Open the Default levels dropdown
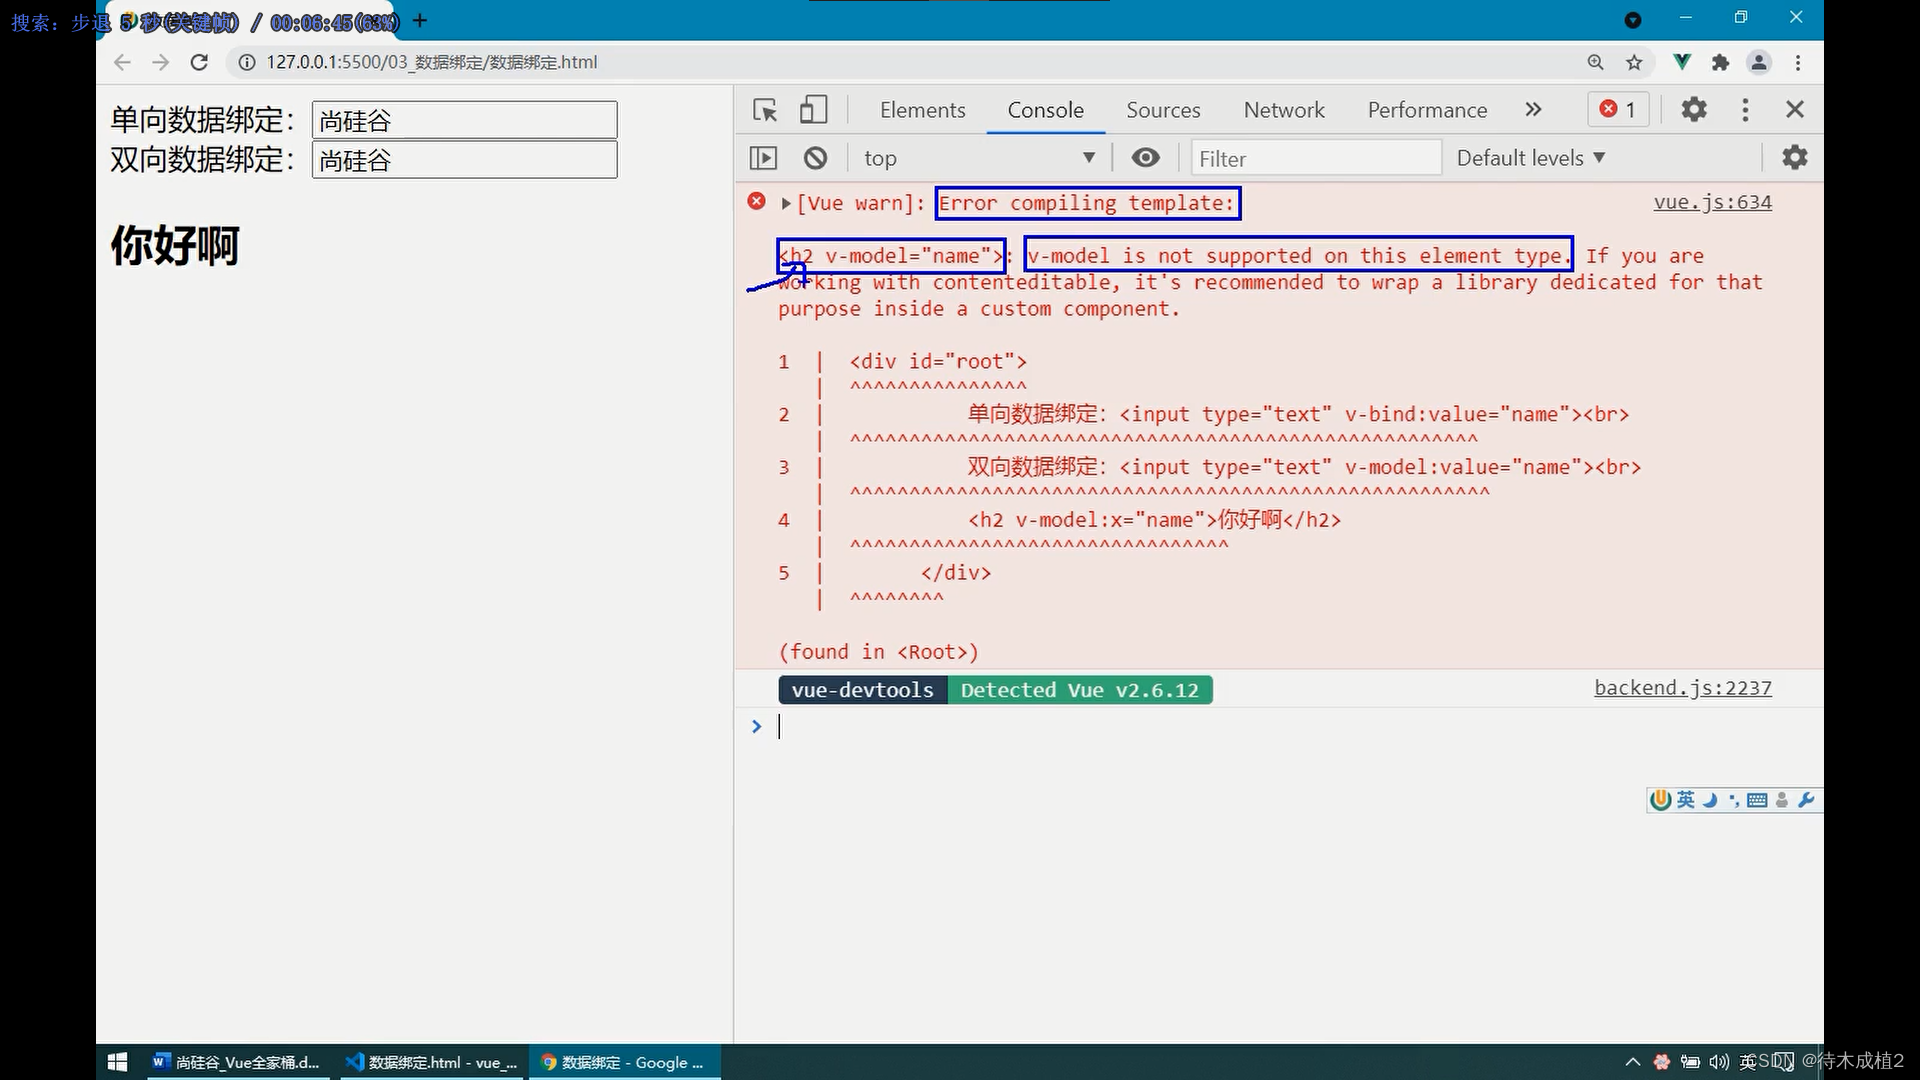Image resolution: width=1920 pixels, height=1080 pixels. [x=1531, y=158]
